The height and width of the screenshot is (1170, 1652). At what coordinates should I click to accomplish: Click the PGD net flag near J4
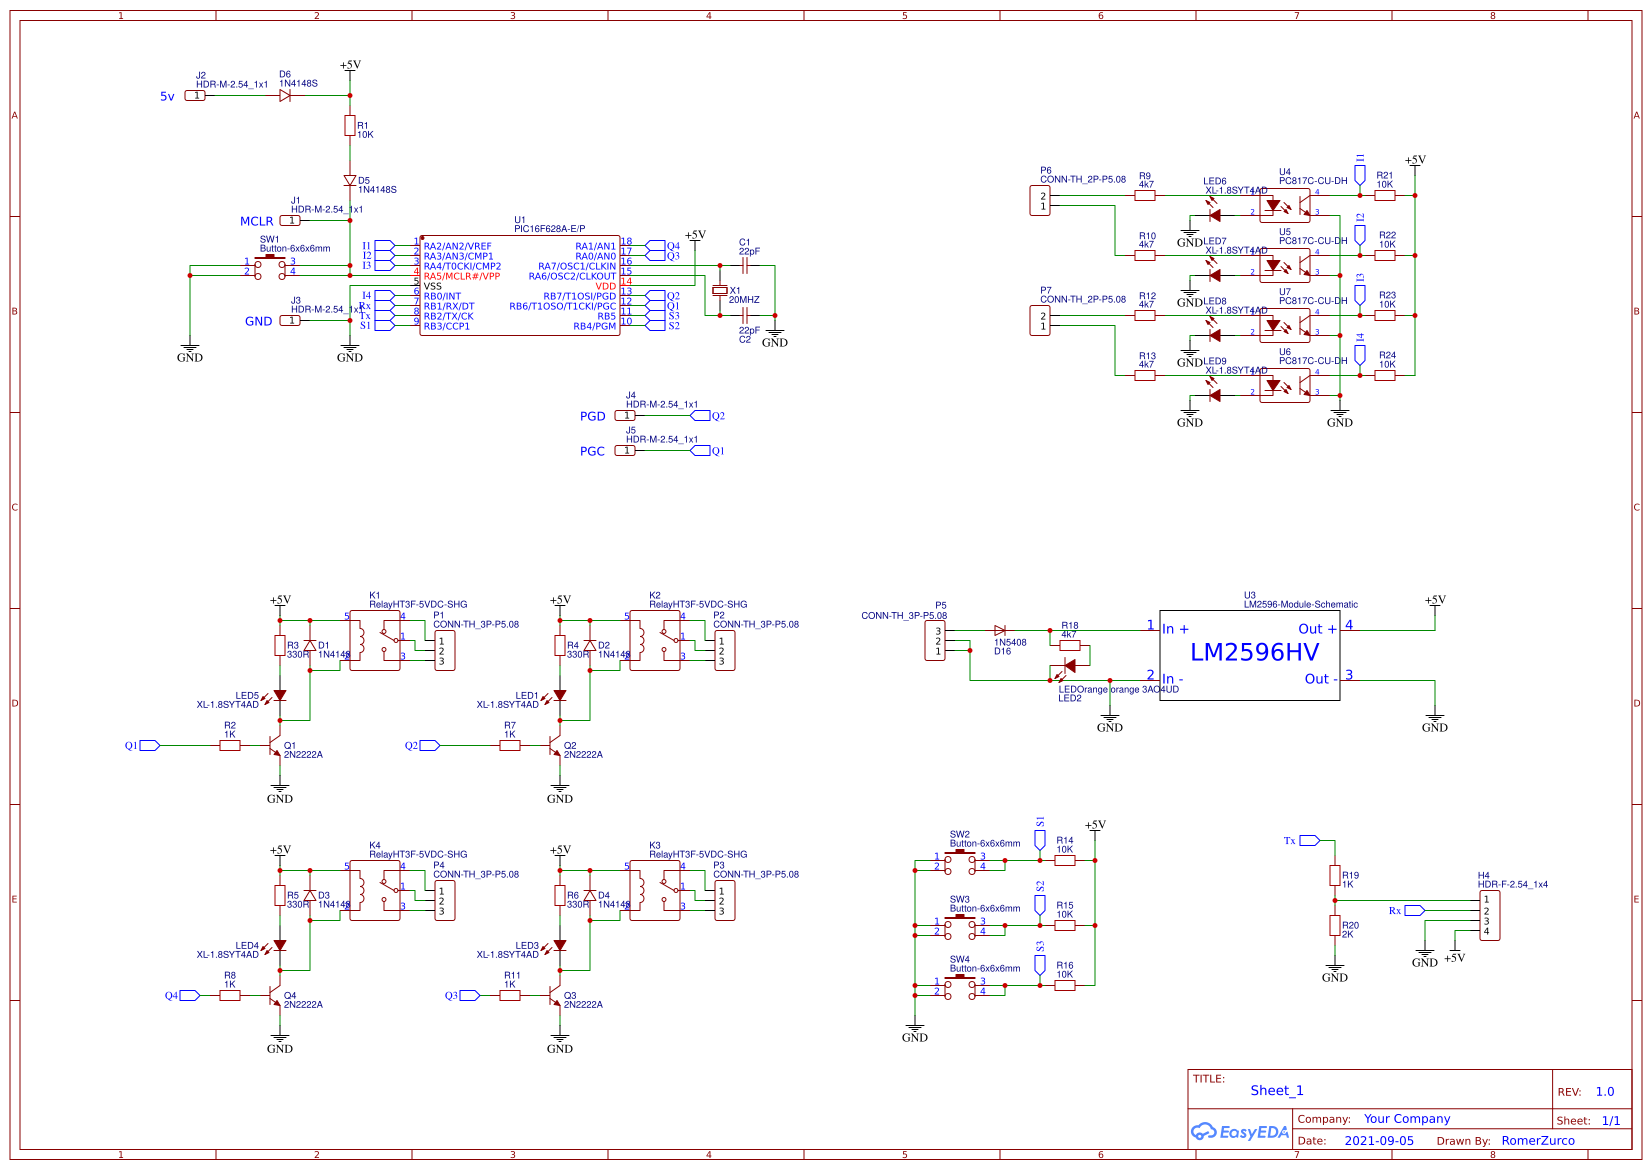click(591, 416)
